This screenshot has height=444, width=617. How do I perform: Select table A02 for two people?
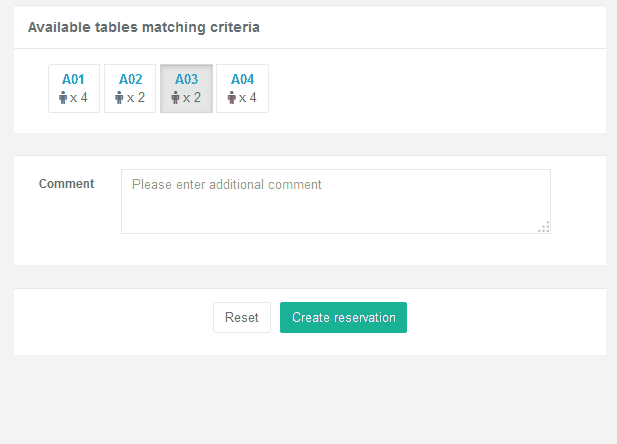click(130, 89)
